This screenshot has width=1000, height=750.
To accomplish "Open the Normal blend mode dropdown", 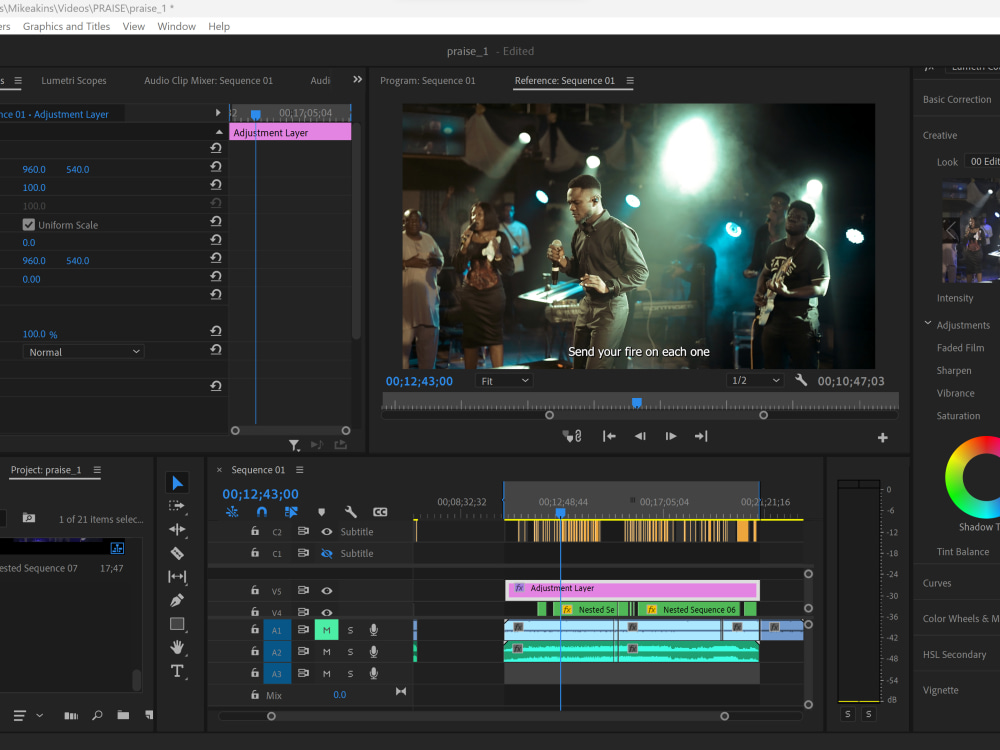I will click(83, 351).
